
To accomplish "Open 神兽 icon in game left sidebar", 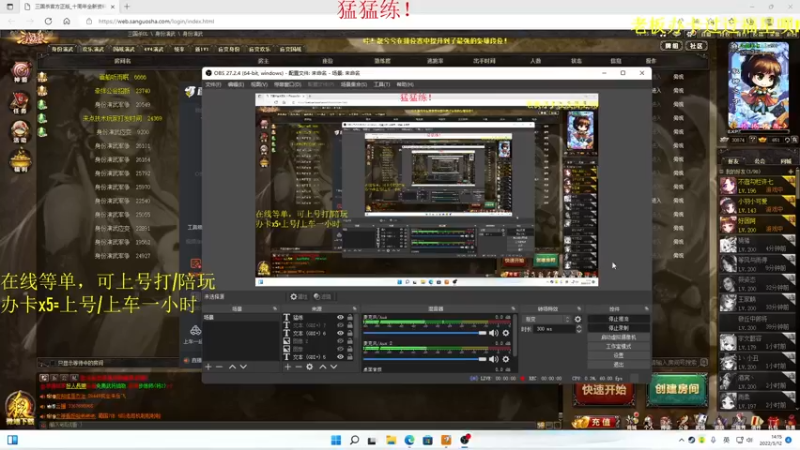I will click(x=20, y=72).
